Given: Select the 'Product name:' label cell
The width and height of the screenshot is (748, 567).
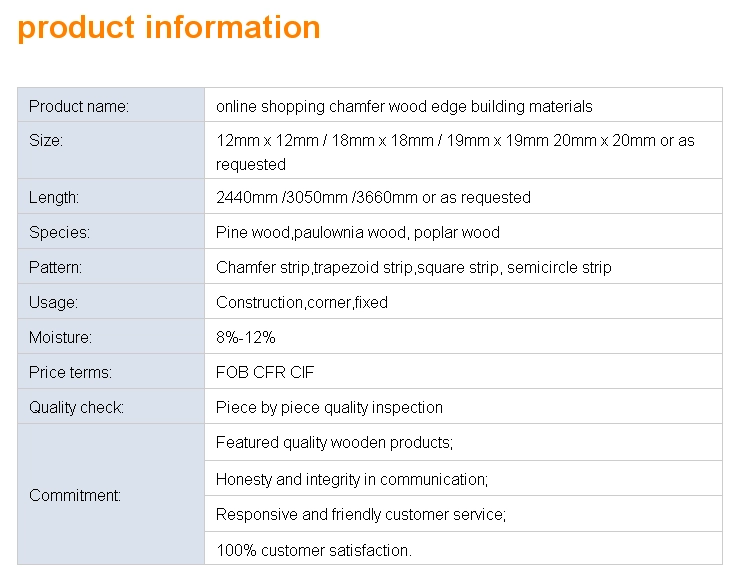Looking at the screenshot, I should pyautogui.click(x=111, y=105).
